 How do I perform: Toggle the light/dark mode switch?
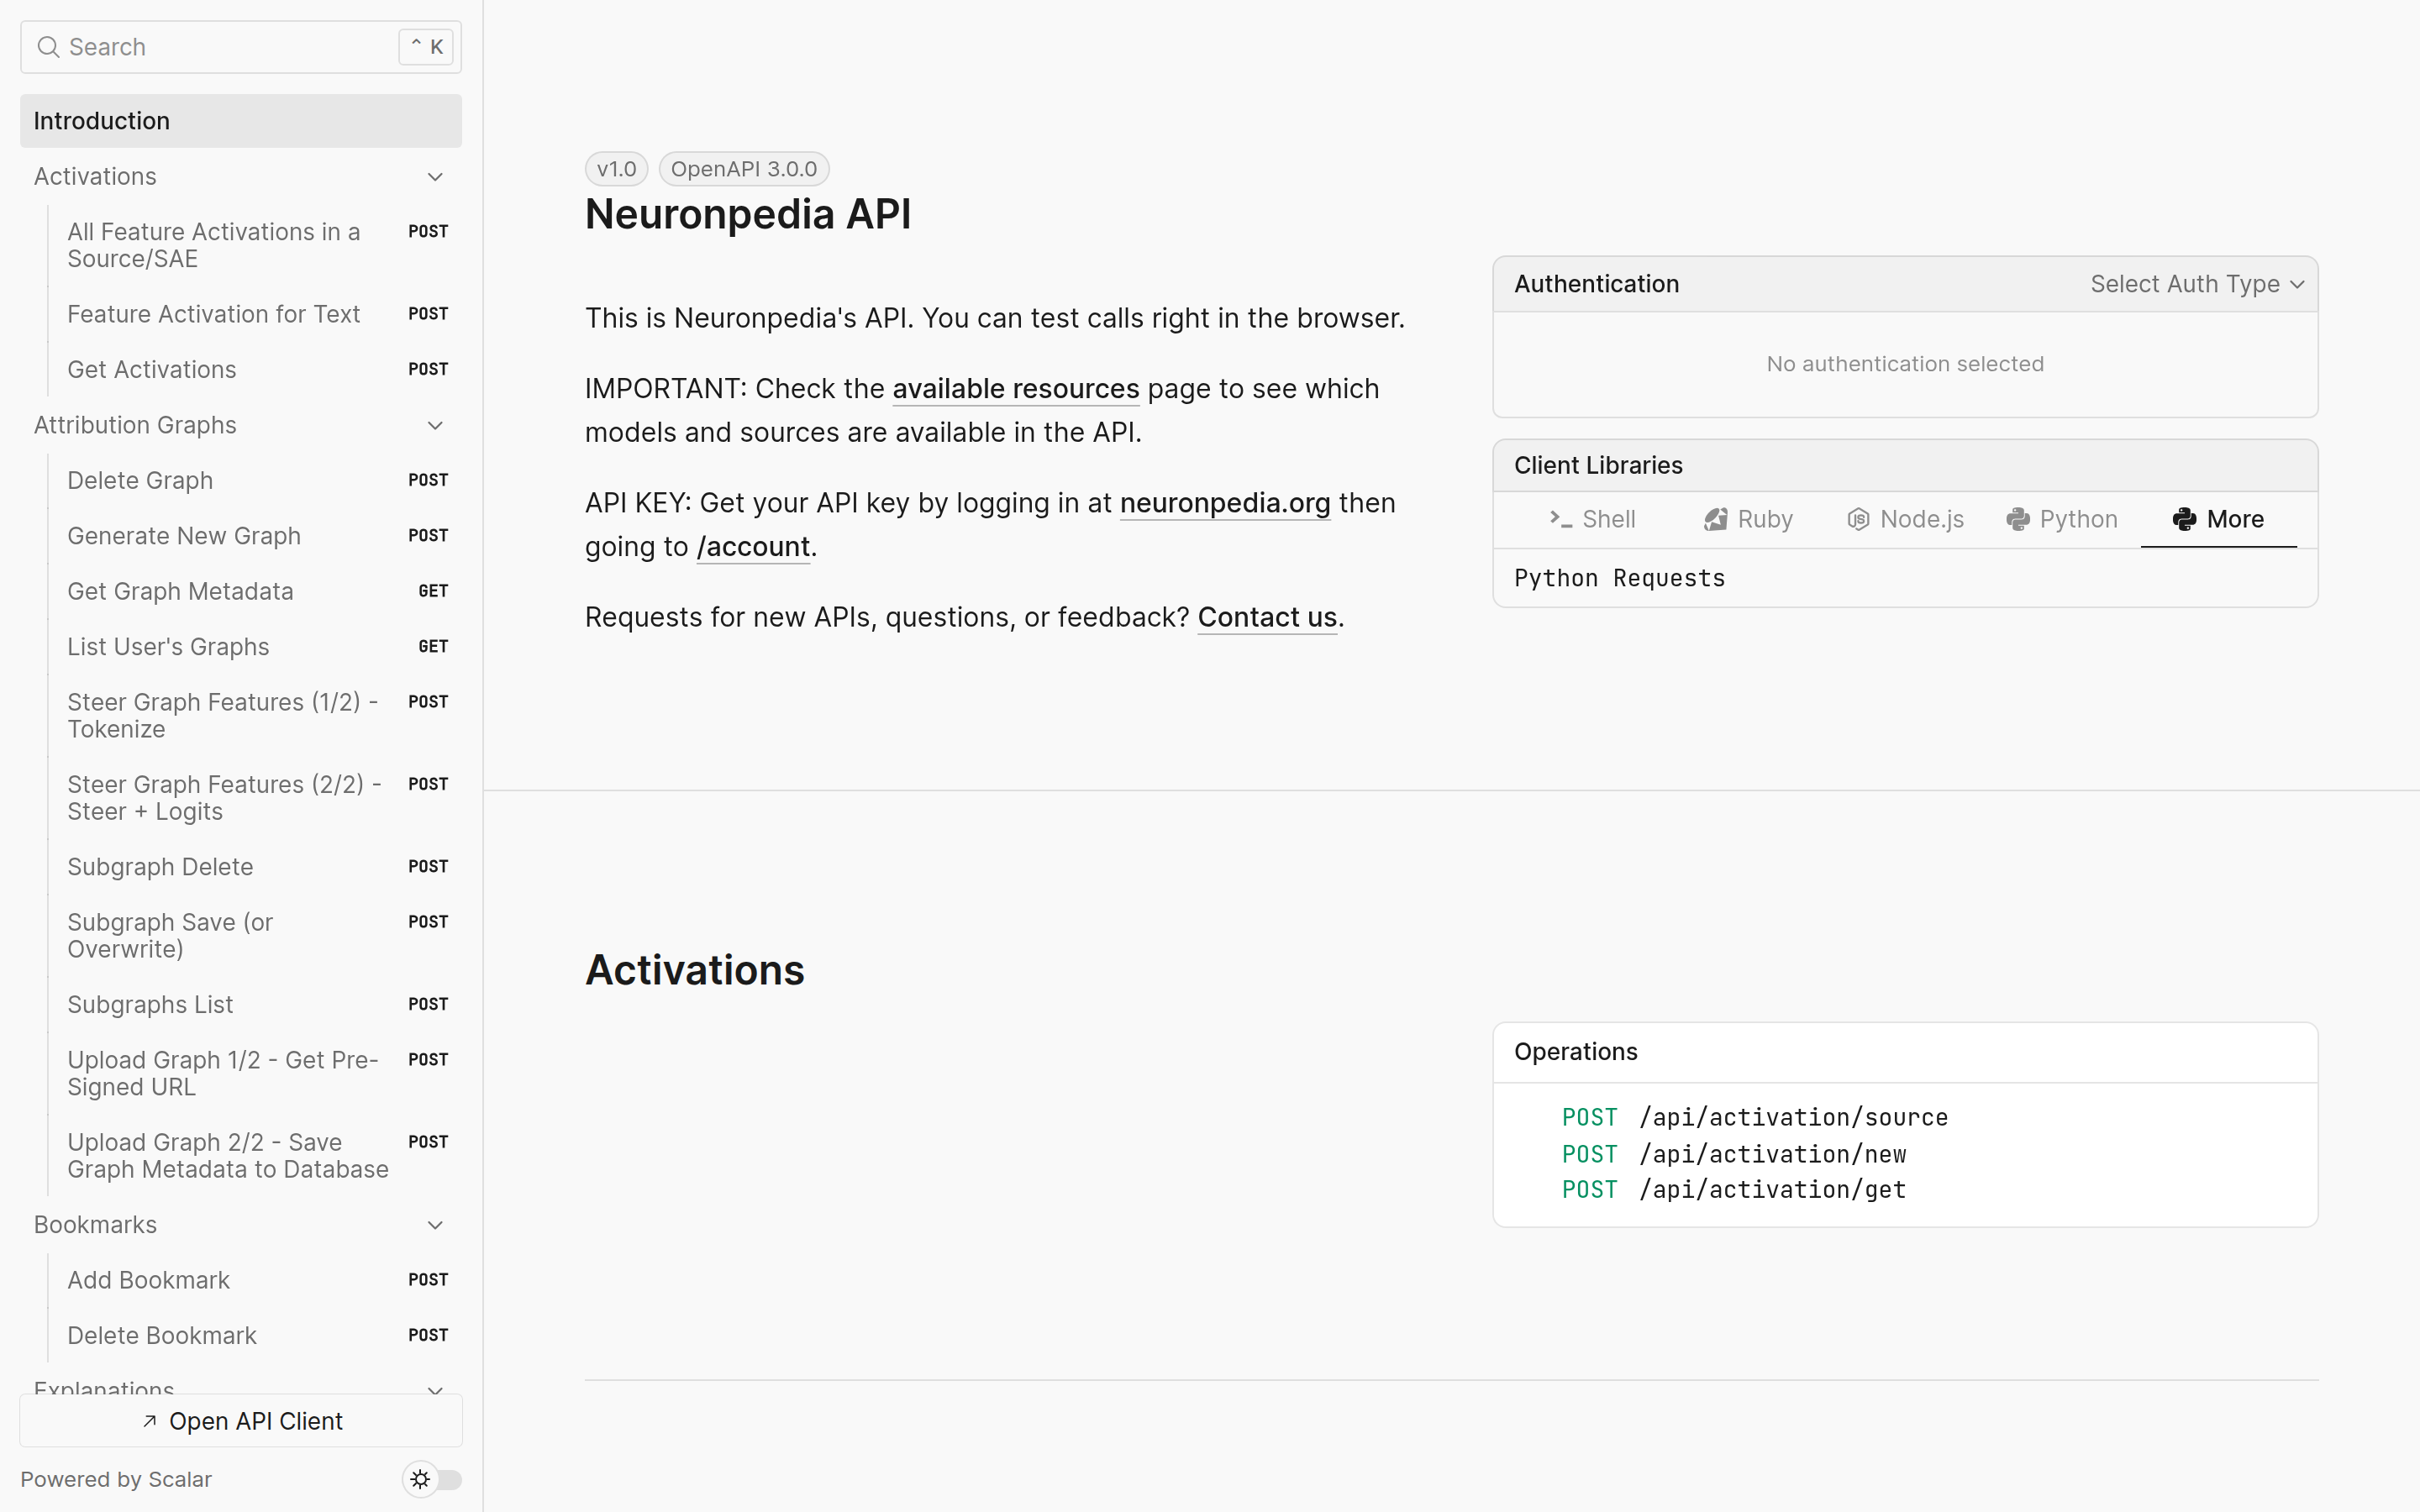pyautogui.click(x=433, y=1479)
